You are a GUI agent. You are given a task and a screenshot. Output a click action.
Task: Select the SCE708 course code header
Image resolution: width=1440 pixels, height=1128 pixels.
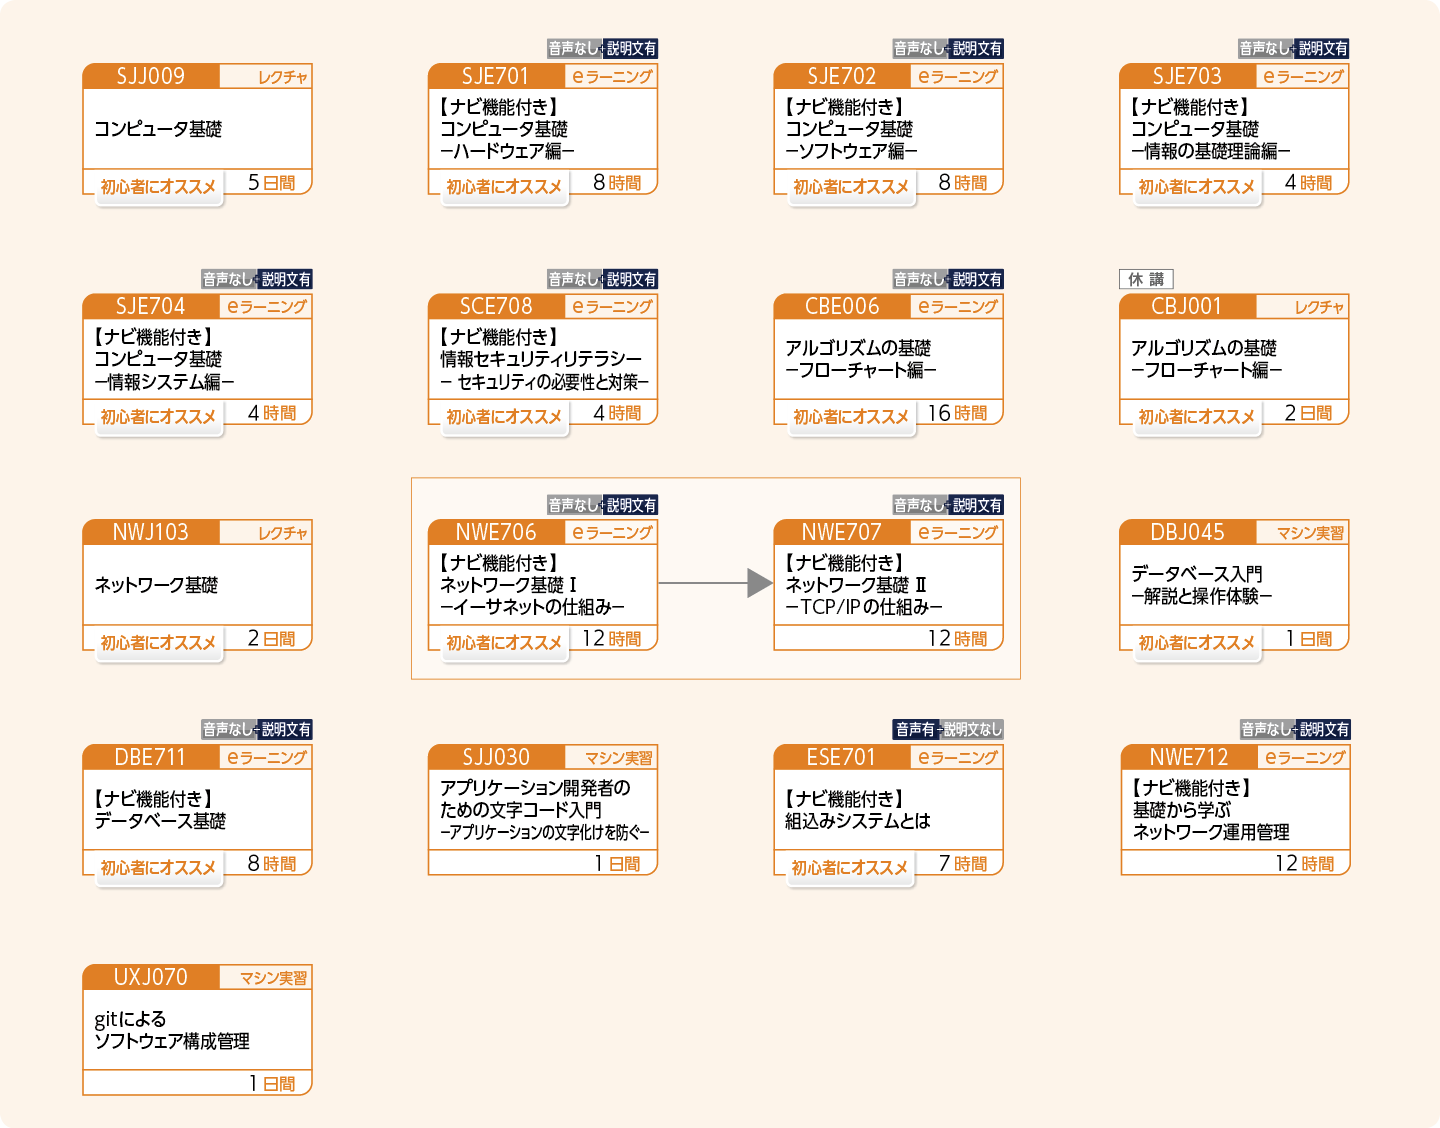tap(496, 306)
